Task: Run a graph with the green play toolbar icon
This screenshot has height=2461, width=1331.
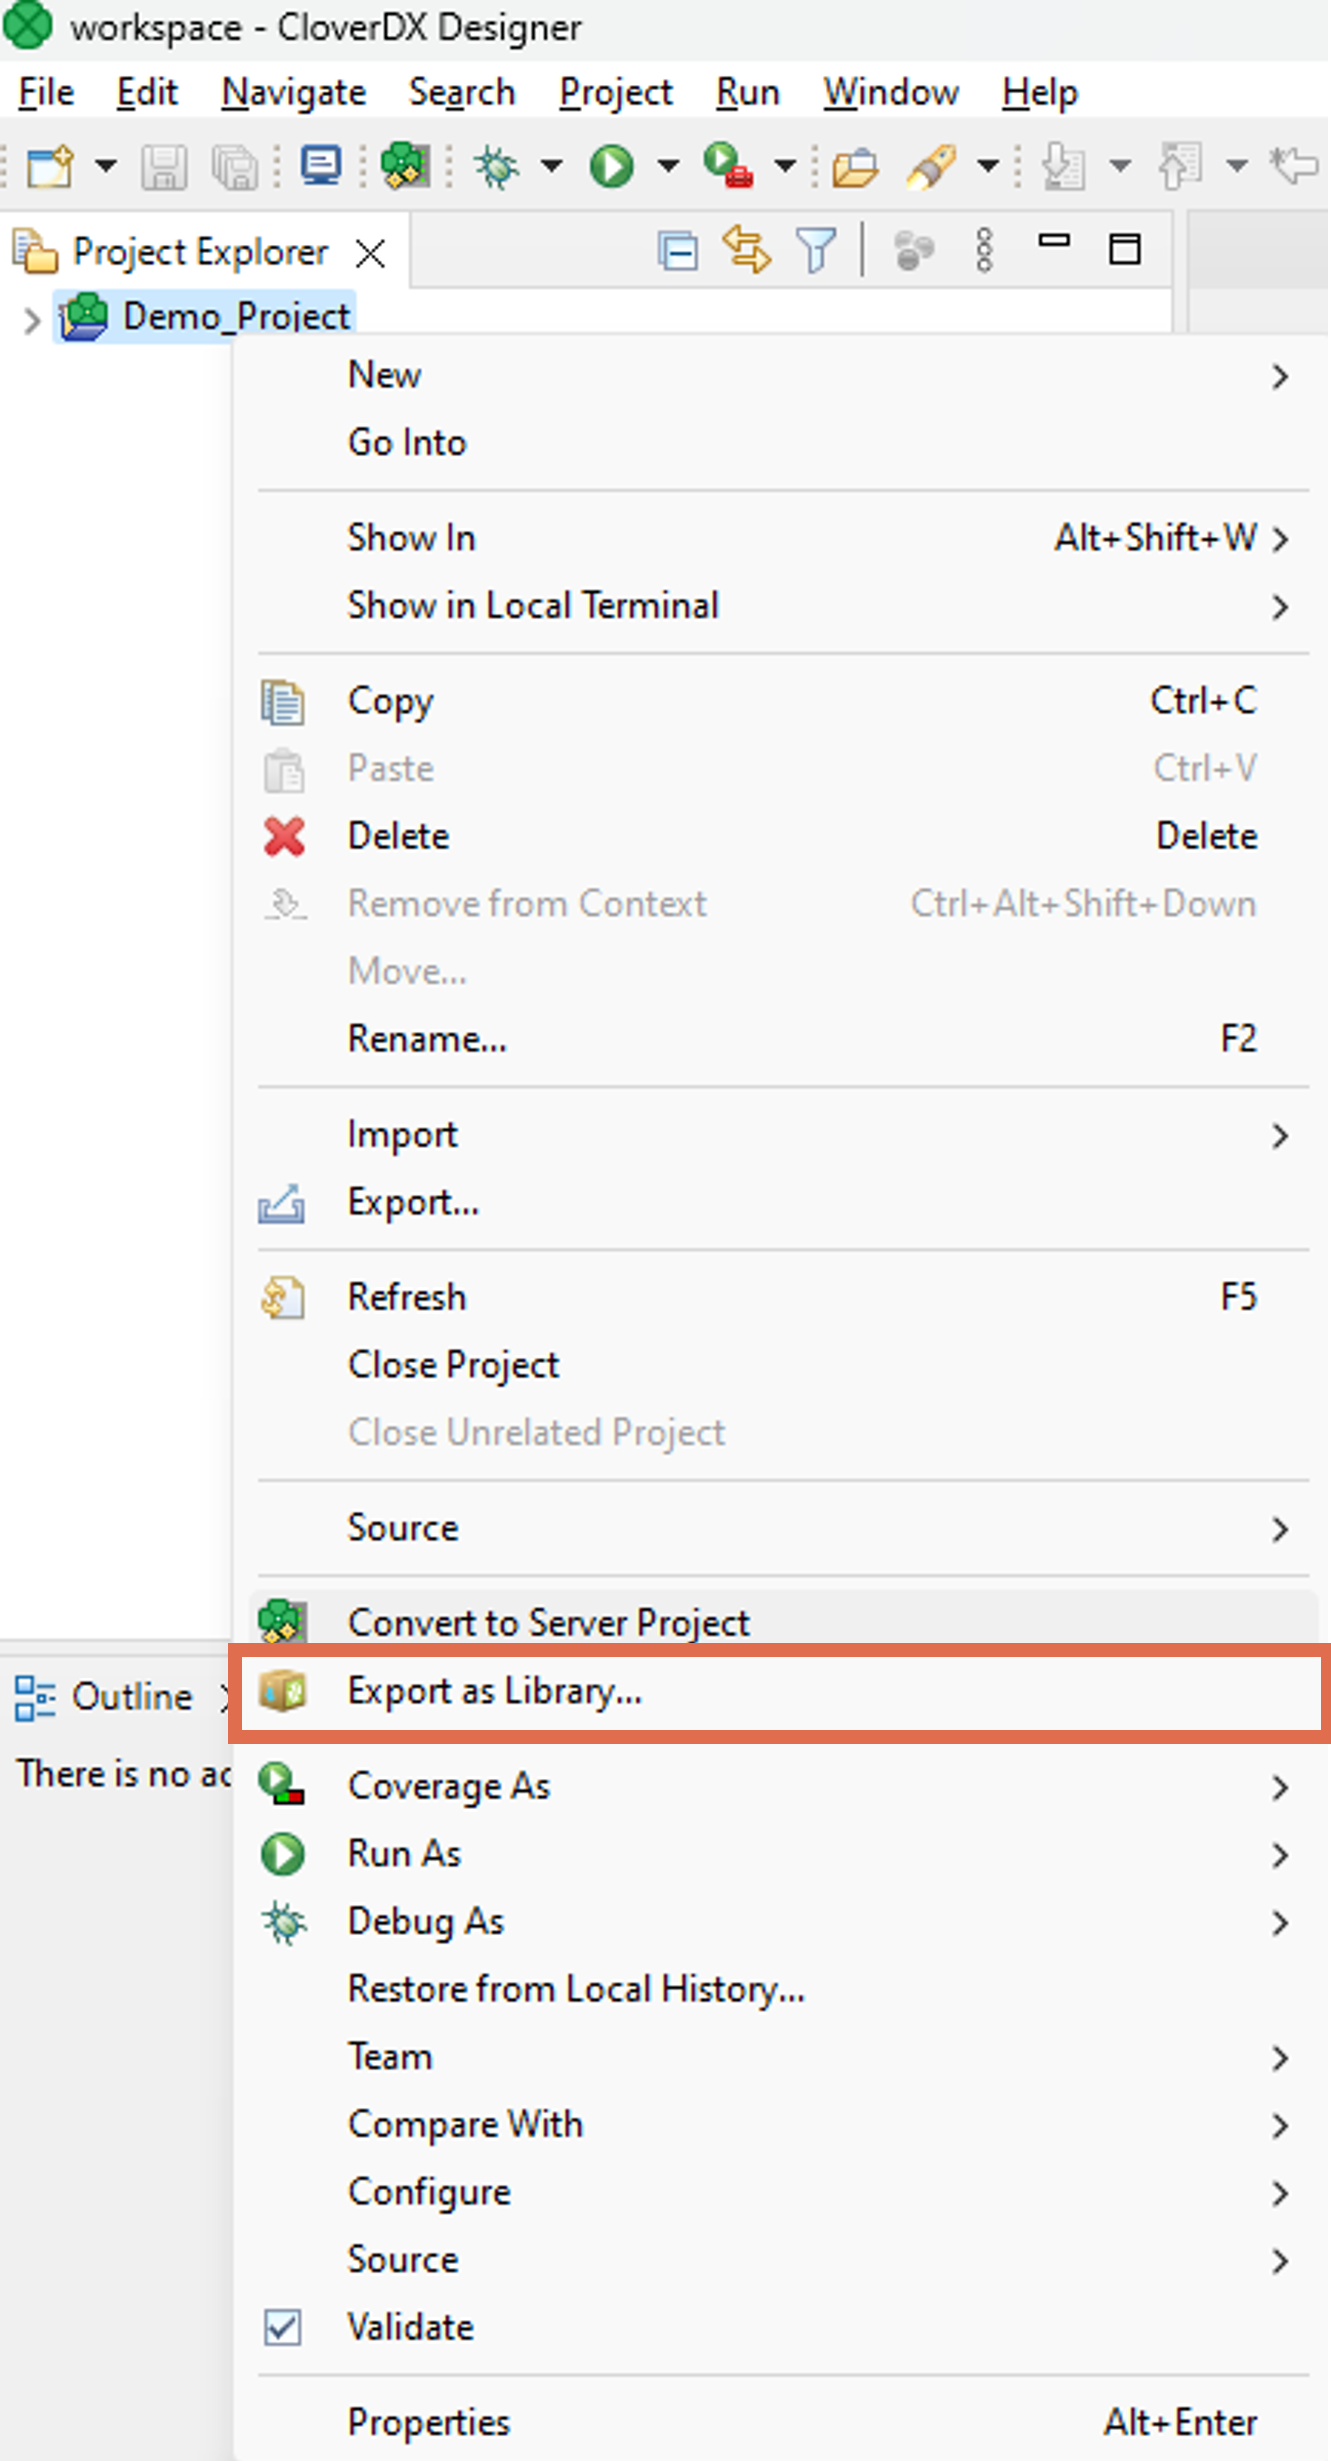Action: click(613, 167)
